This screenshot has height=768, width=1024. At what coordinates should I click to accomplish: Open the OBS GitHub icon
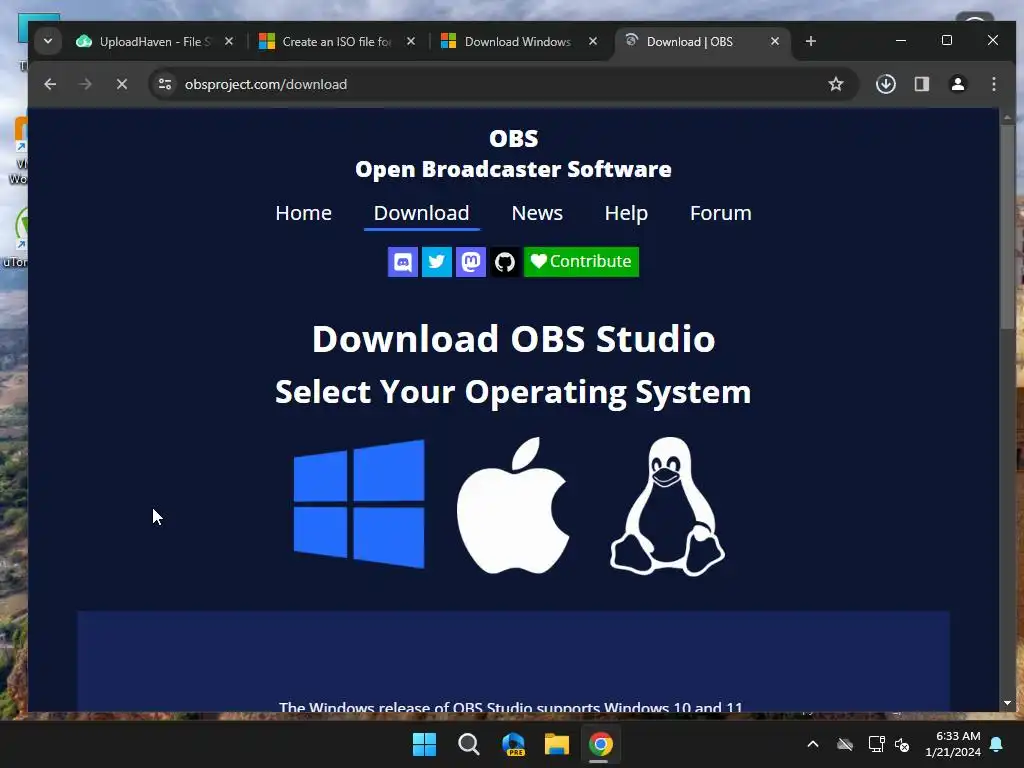[505, 262]
